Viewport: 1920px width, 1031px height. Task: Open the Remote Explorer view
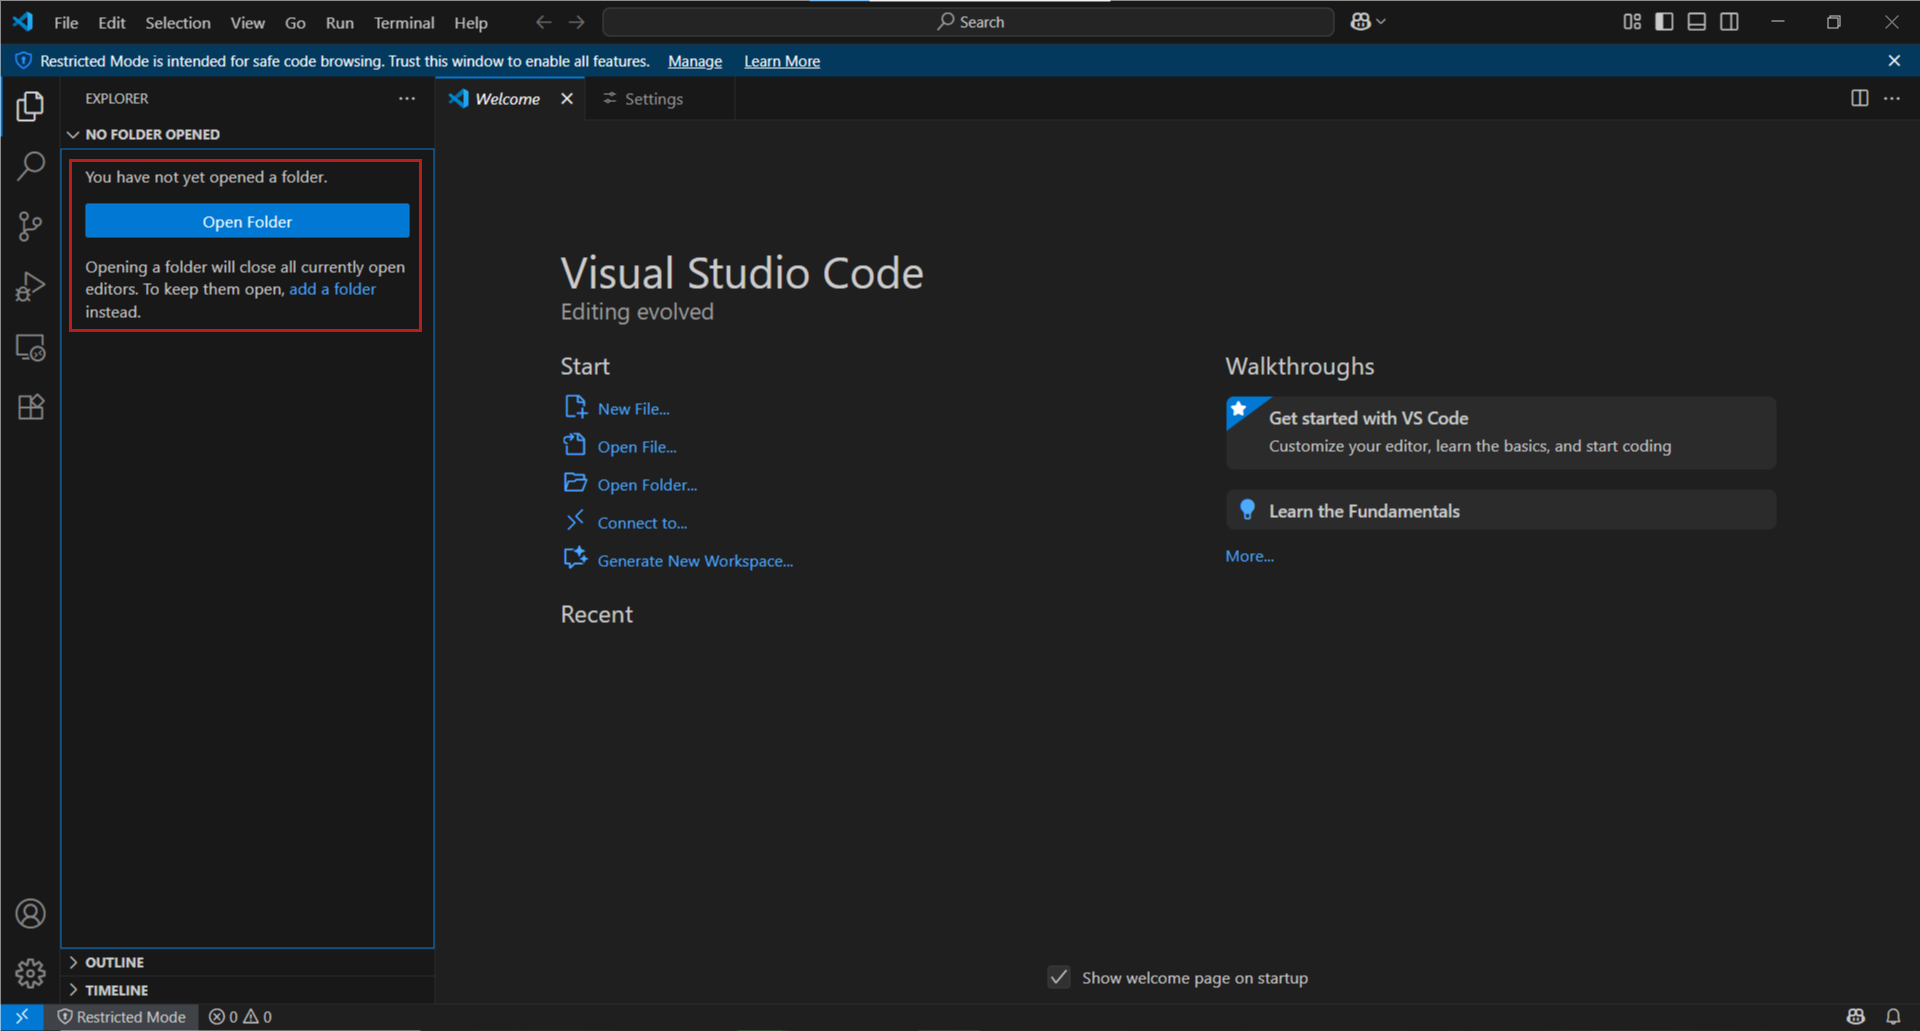point(31,348)
